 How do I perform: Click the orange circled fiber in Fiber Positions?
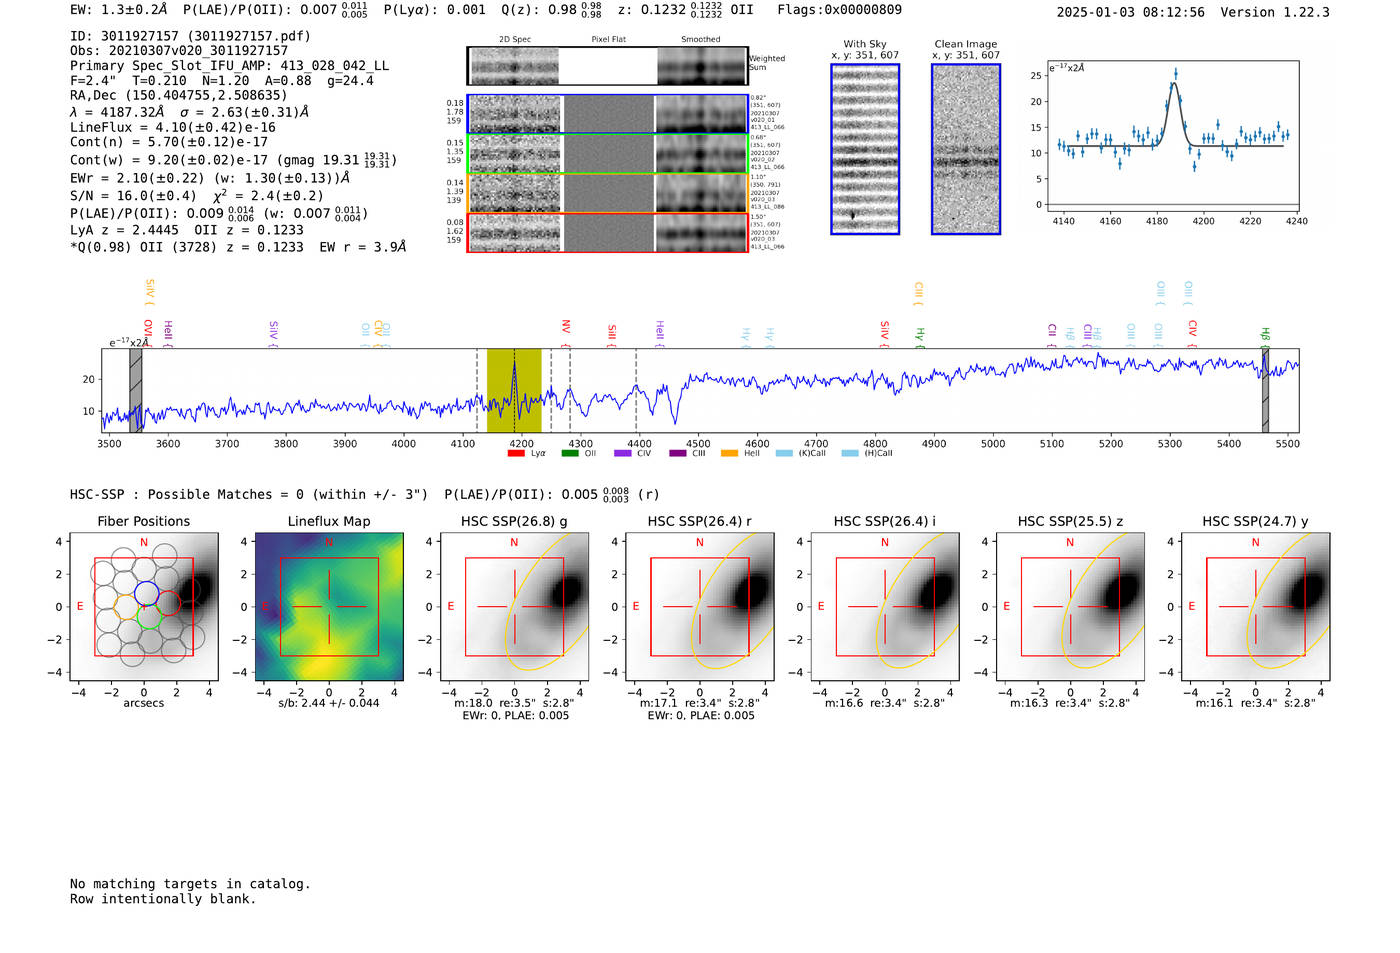126,607
